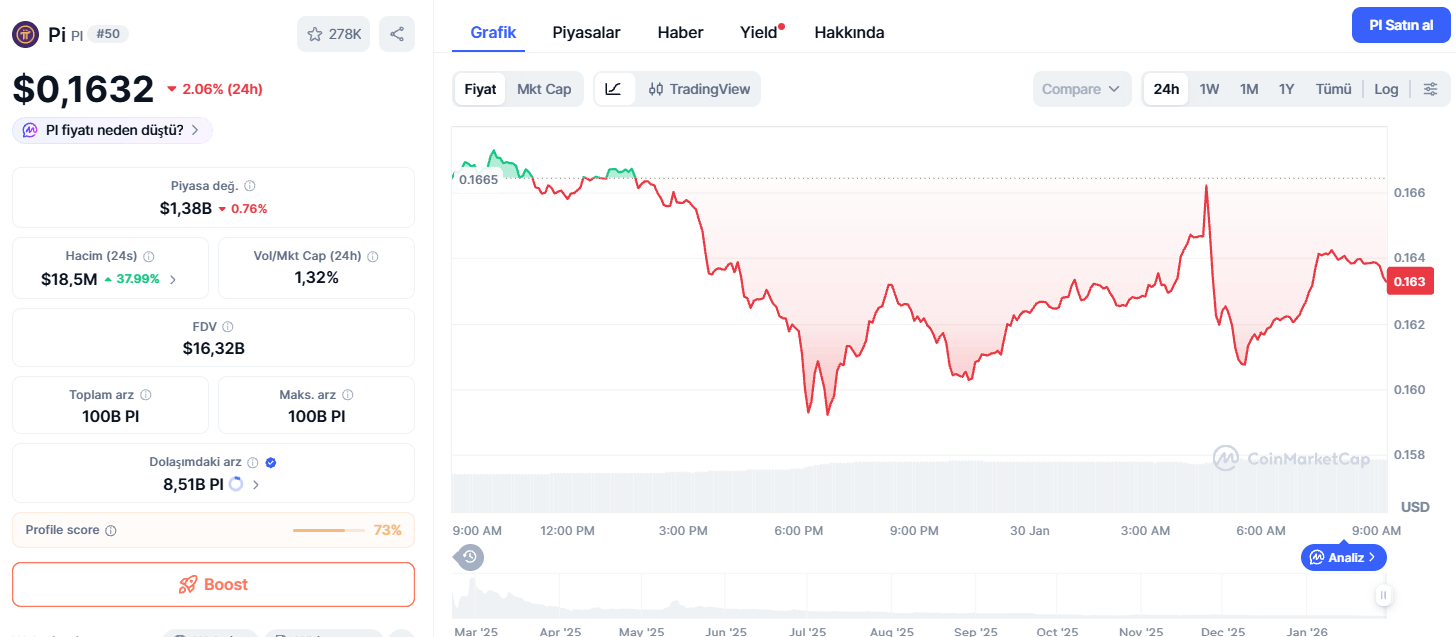The height and width of the screenshot is (637, 1456).
Task: Click the $0,1632 price text
Action: 83,89
